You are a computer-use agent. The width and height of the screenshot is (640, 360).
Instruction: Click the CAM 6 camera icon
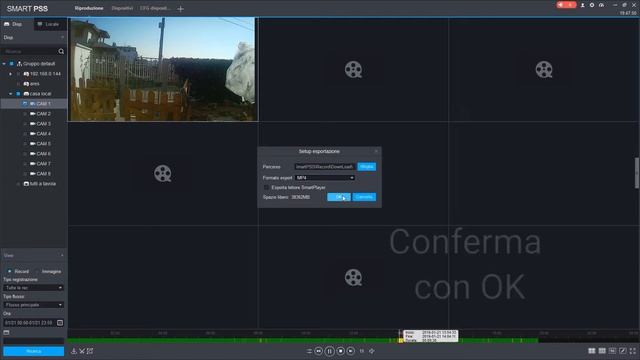click(x=33, y=154)
